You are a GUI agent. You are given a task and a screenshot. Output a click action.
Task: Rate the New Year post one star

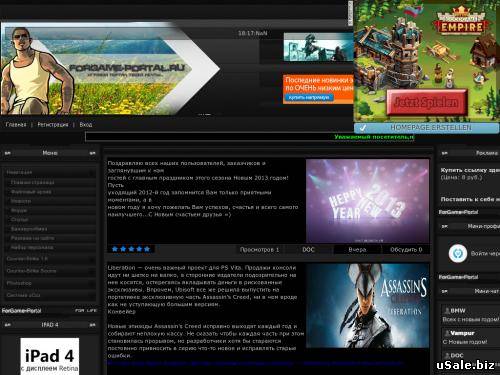[115, 249]
